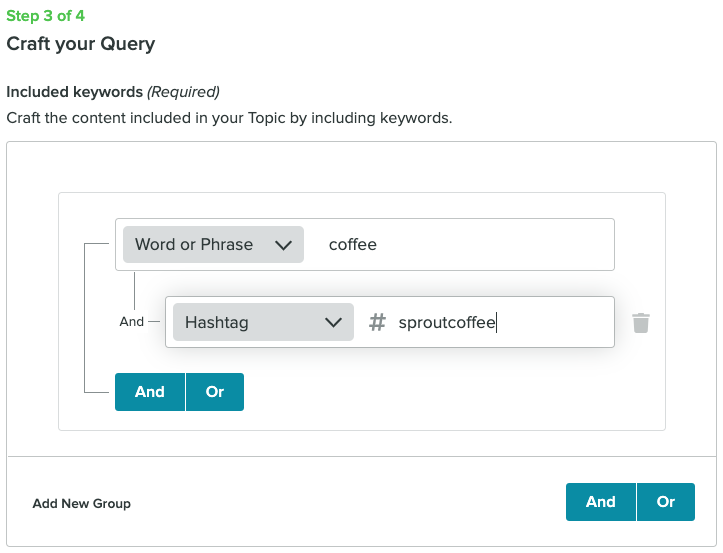Select the And connector label beside Hashtag row
This screenshot has height=553, width=723.
coord(131,321)
